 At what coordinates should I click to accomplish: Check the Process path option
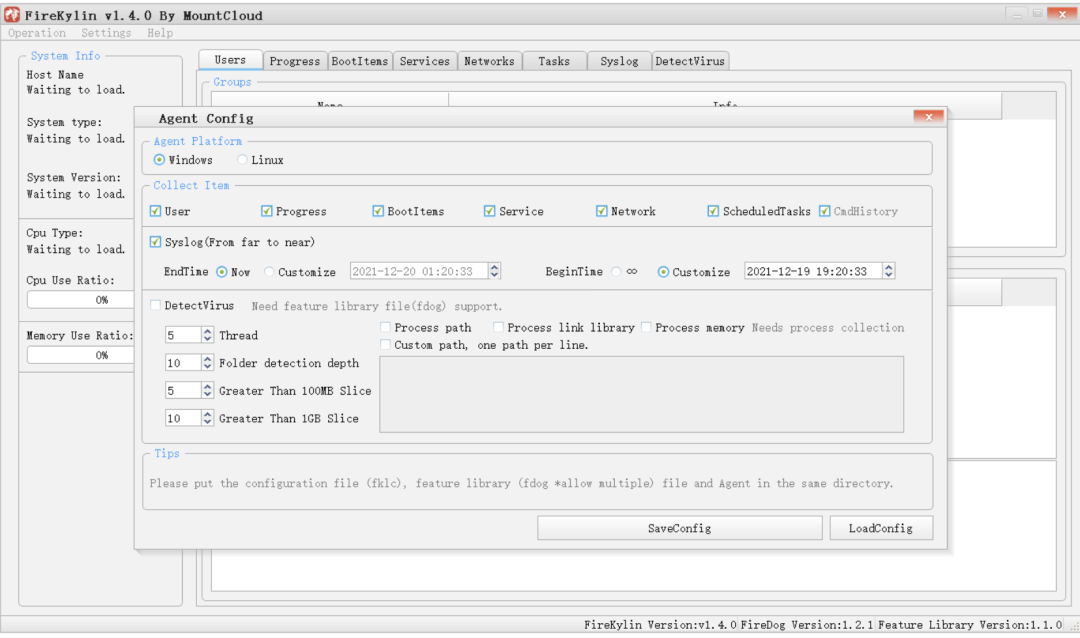point(385,327)
